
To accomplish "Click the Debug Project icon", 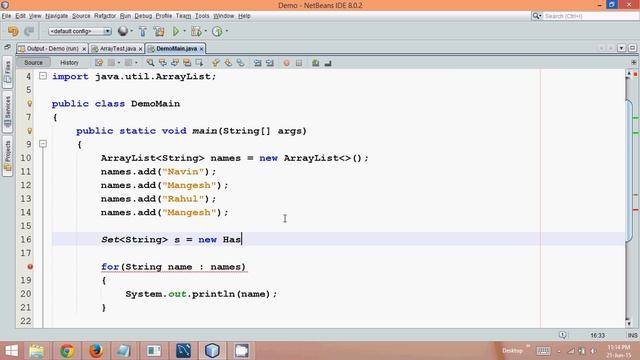I will click(x=196, y=31).
